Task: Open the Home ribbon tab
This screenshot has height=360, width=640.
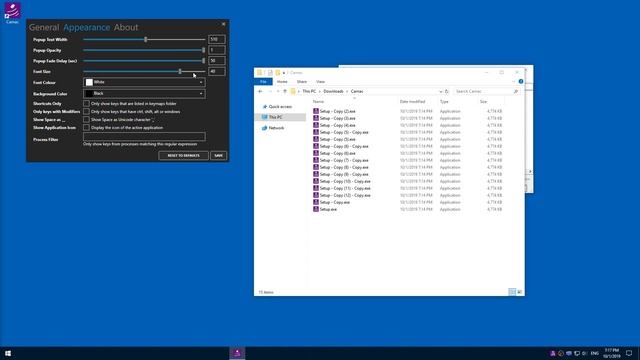Action: pos(282,82)
